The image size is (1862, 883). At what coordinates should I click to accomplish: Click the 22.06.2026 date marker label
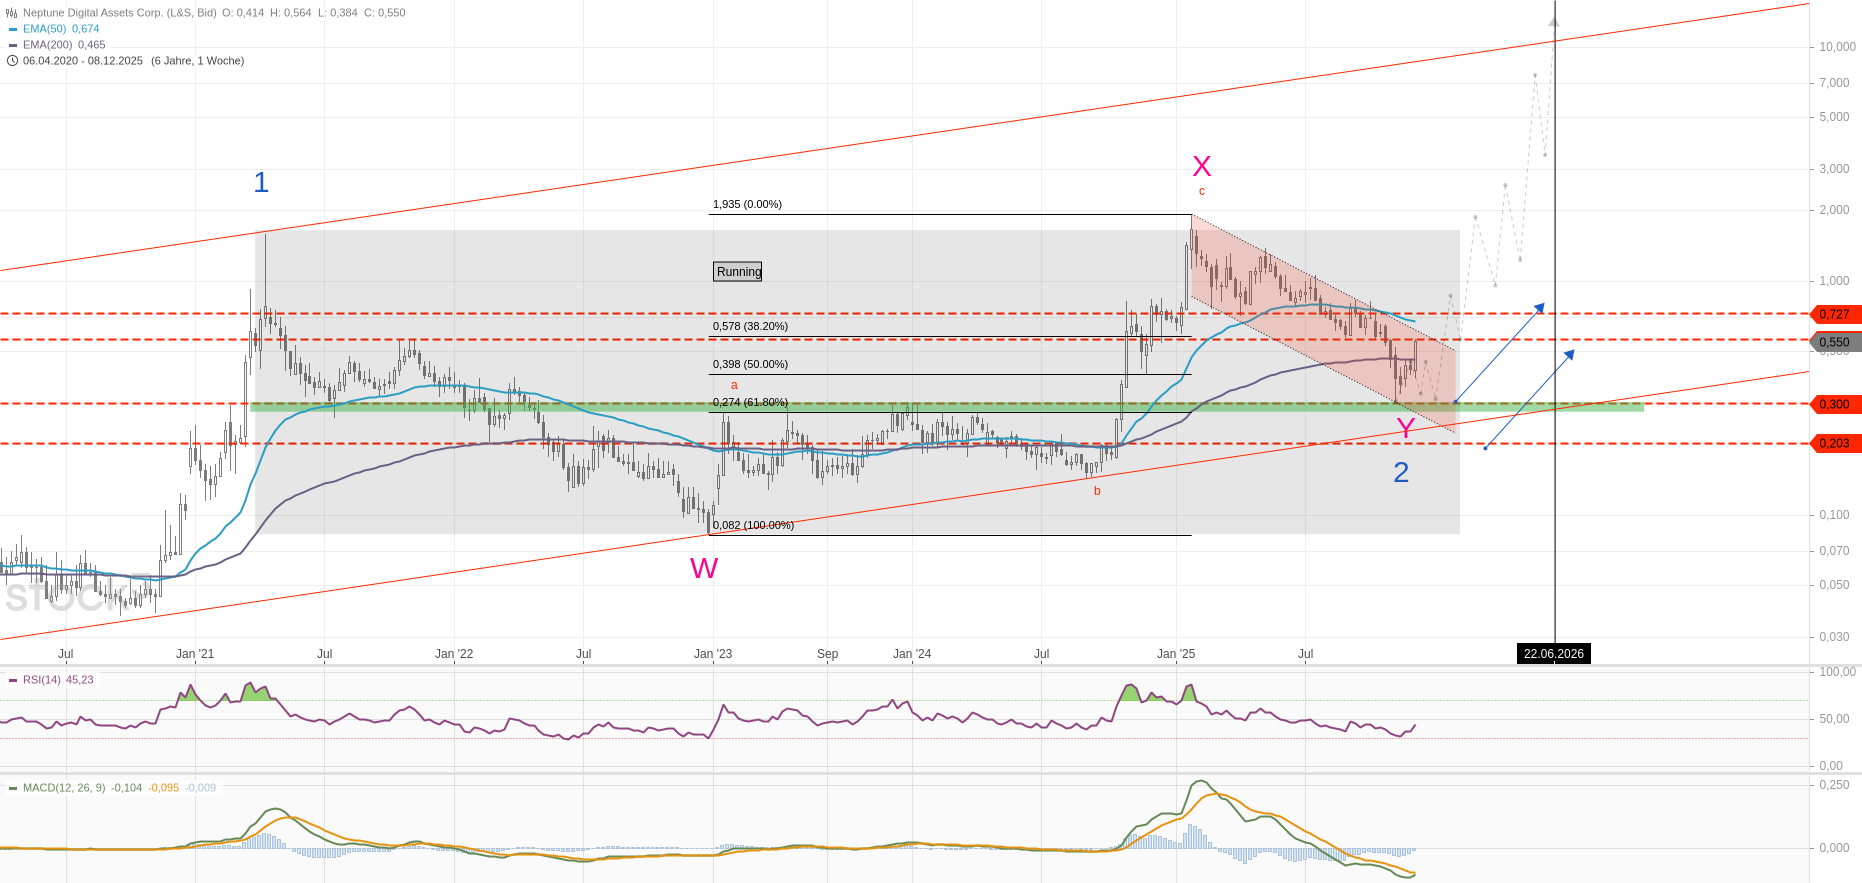1553,654
